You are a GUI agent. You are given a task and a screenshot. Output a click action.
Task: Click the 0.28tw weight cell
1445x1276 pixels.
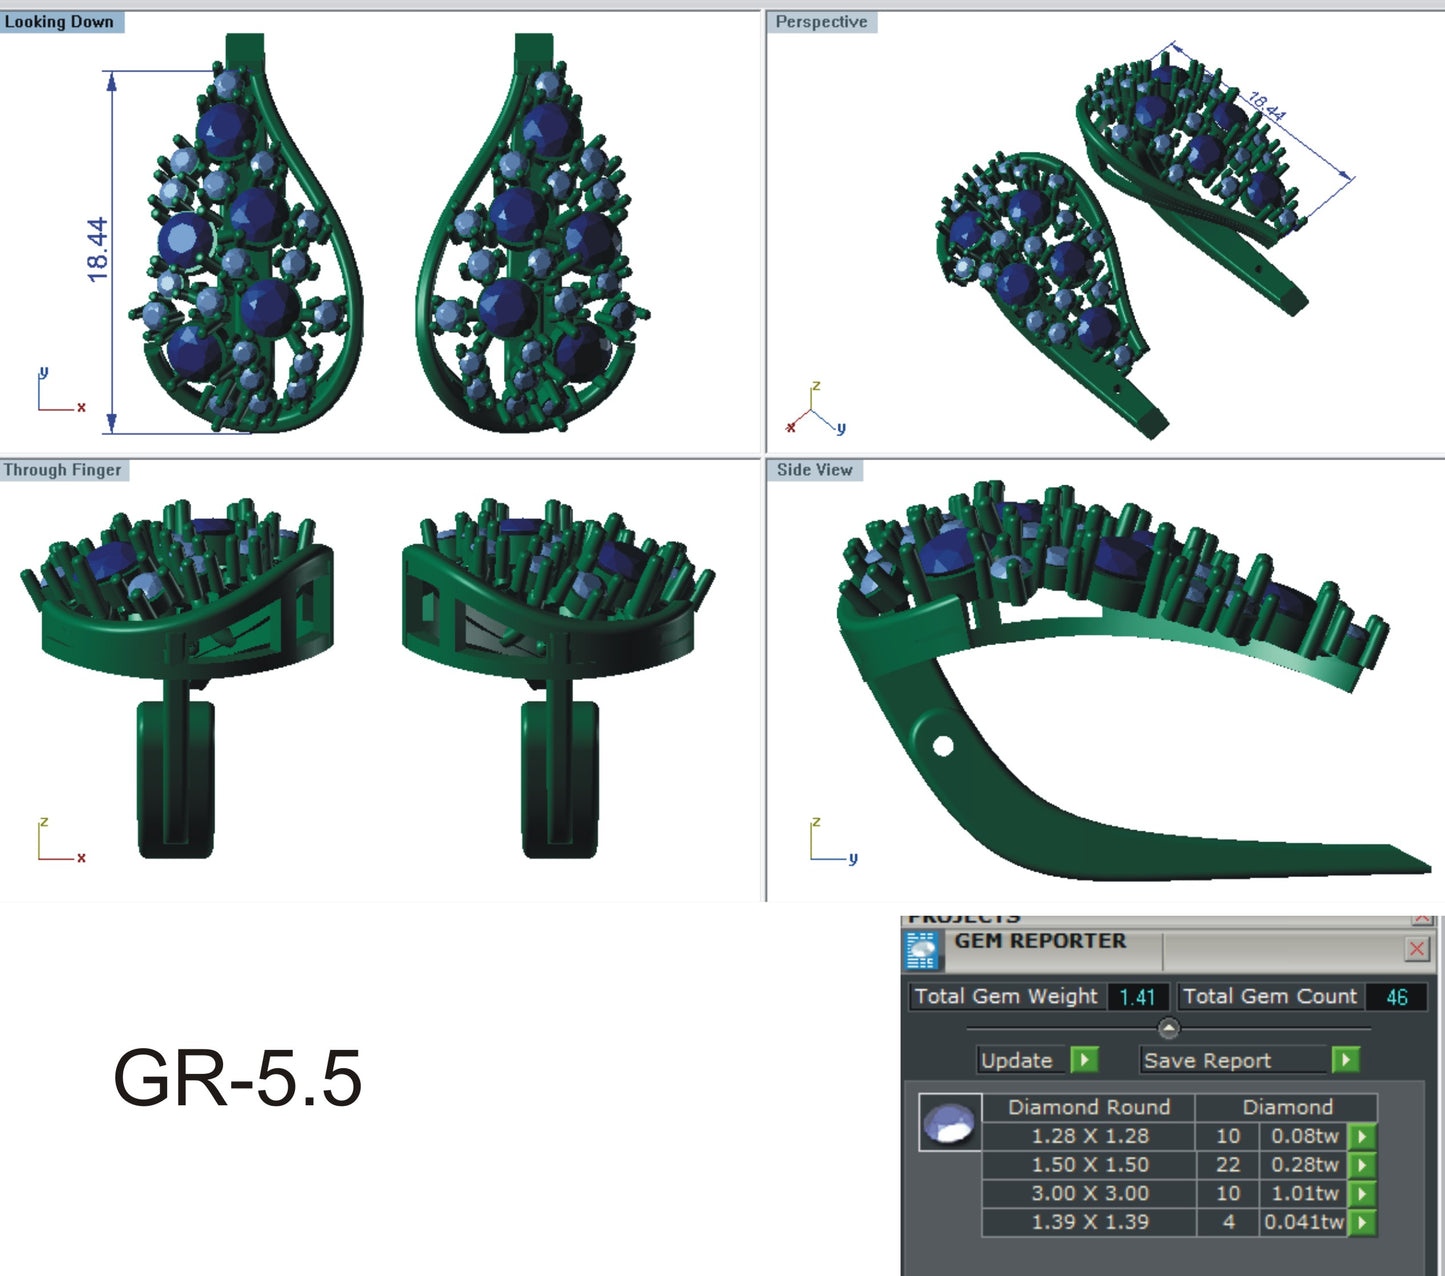click(x=1304, y=1165)
